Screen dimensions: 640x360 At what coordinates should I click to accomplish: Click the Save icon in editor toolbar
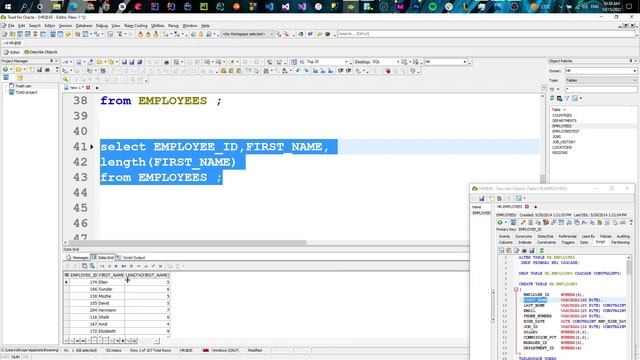124,62
